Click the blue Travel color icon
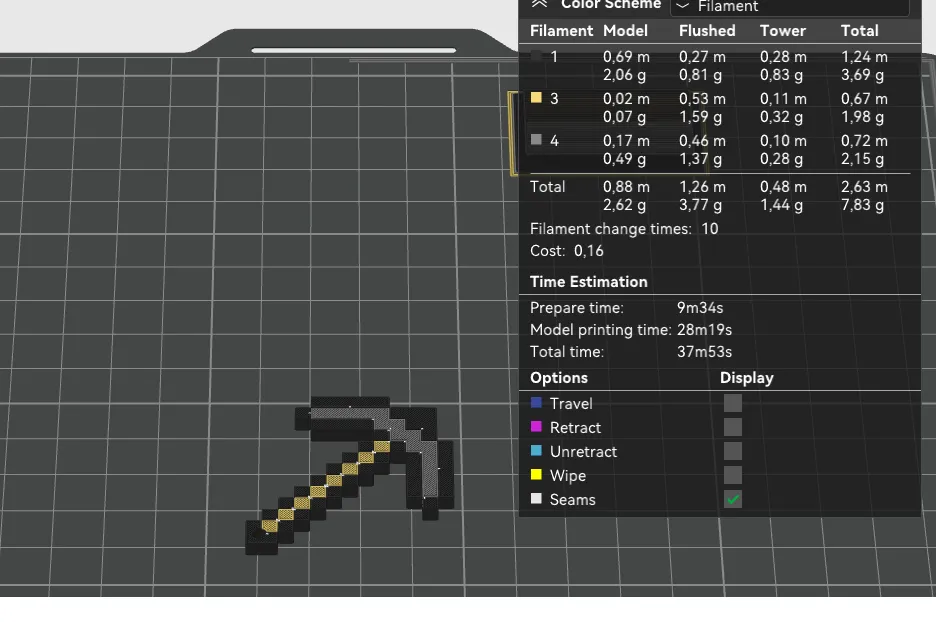 536,403
